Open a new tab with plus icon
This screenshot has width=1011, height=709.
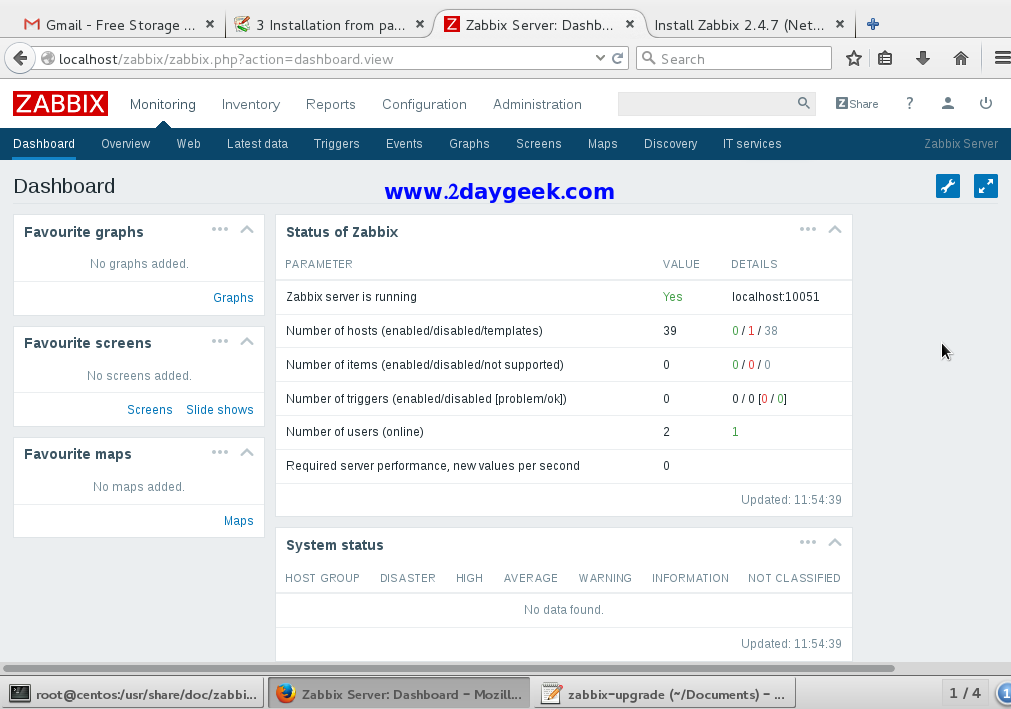(873, 24)
